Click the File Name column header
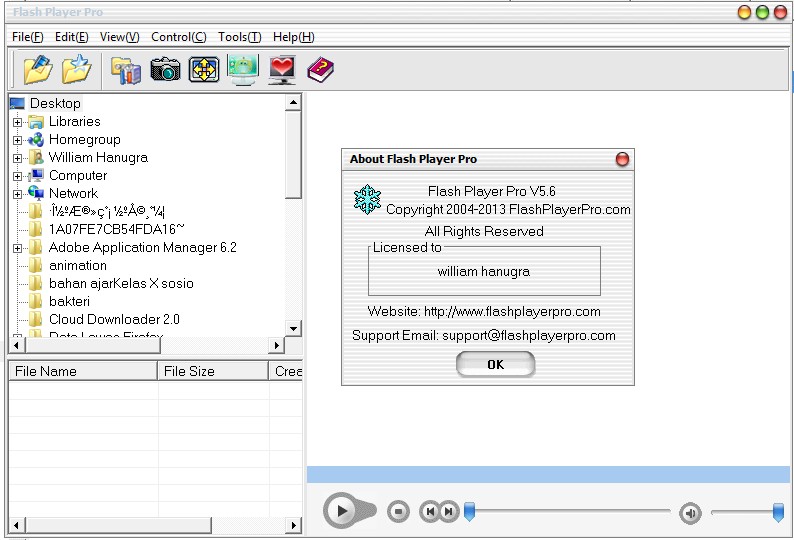Screen dimensions: 794x540 click(83, 371)
